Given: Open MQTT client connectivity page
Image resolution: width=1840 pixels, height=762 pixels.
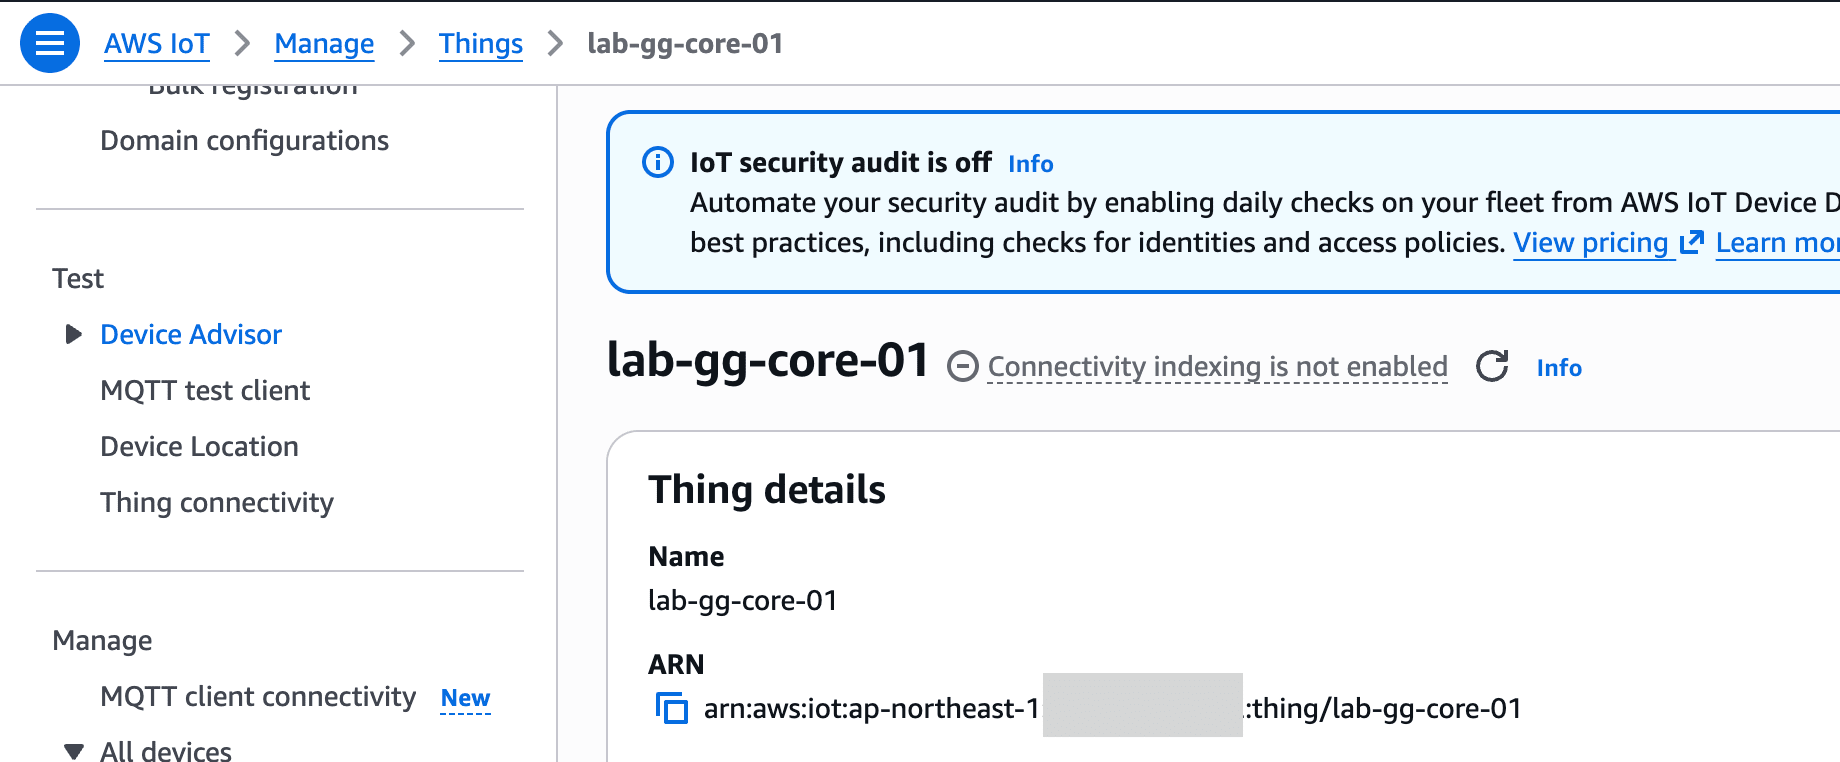Looking at the screenshot, I should click(258, 696).
